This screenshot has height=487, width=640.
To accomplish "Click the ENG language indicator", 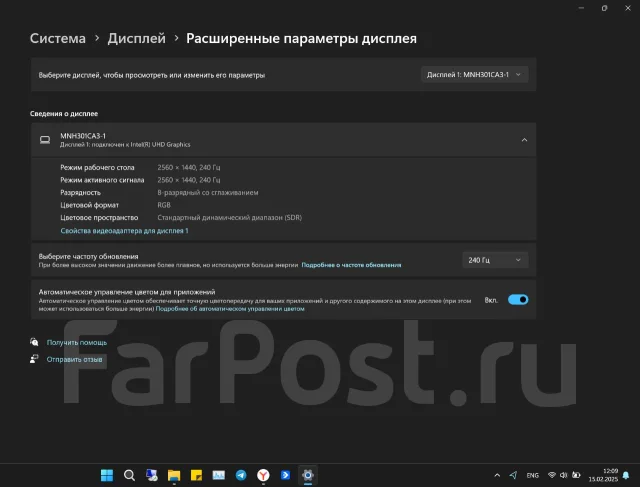I will pos(532,475).
